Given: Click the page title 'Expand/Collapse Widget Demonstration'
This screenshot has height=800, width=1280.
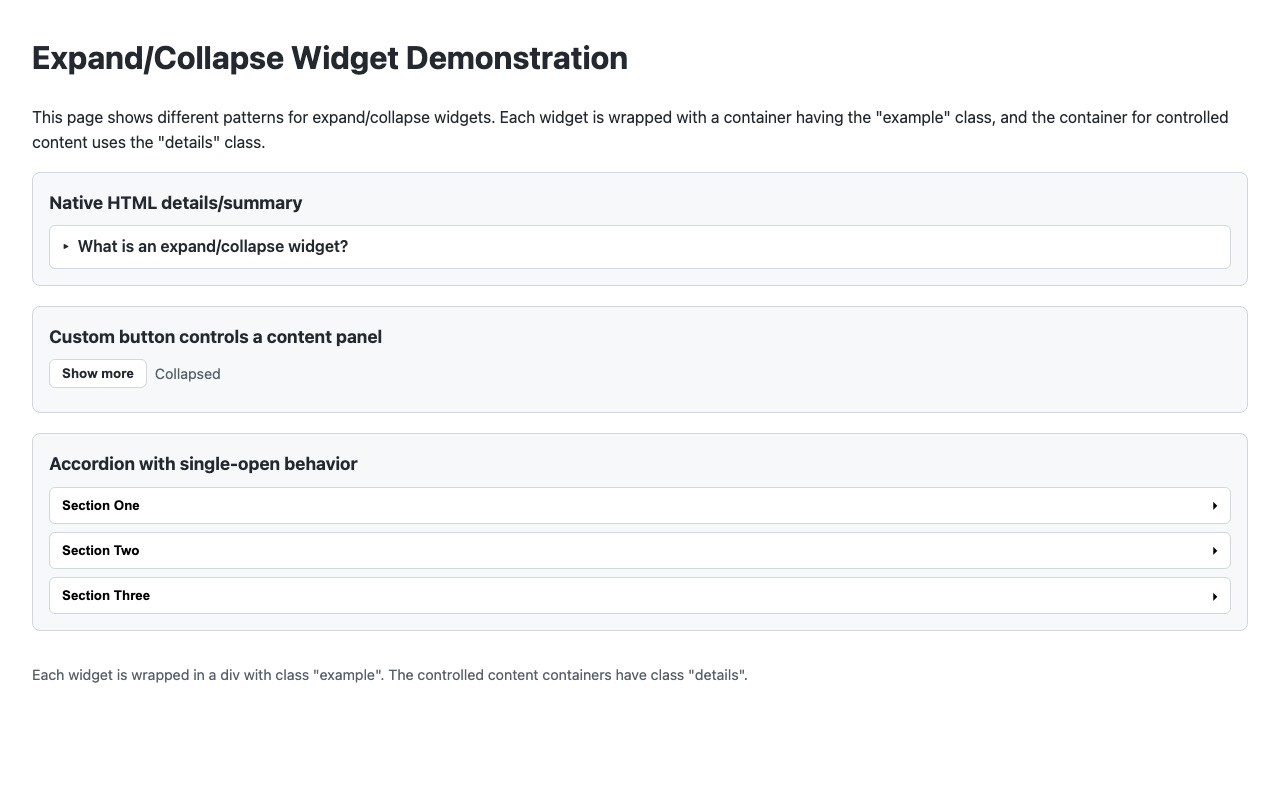Looking at the screenshot, I should point(330,58).
